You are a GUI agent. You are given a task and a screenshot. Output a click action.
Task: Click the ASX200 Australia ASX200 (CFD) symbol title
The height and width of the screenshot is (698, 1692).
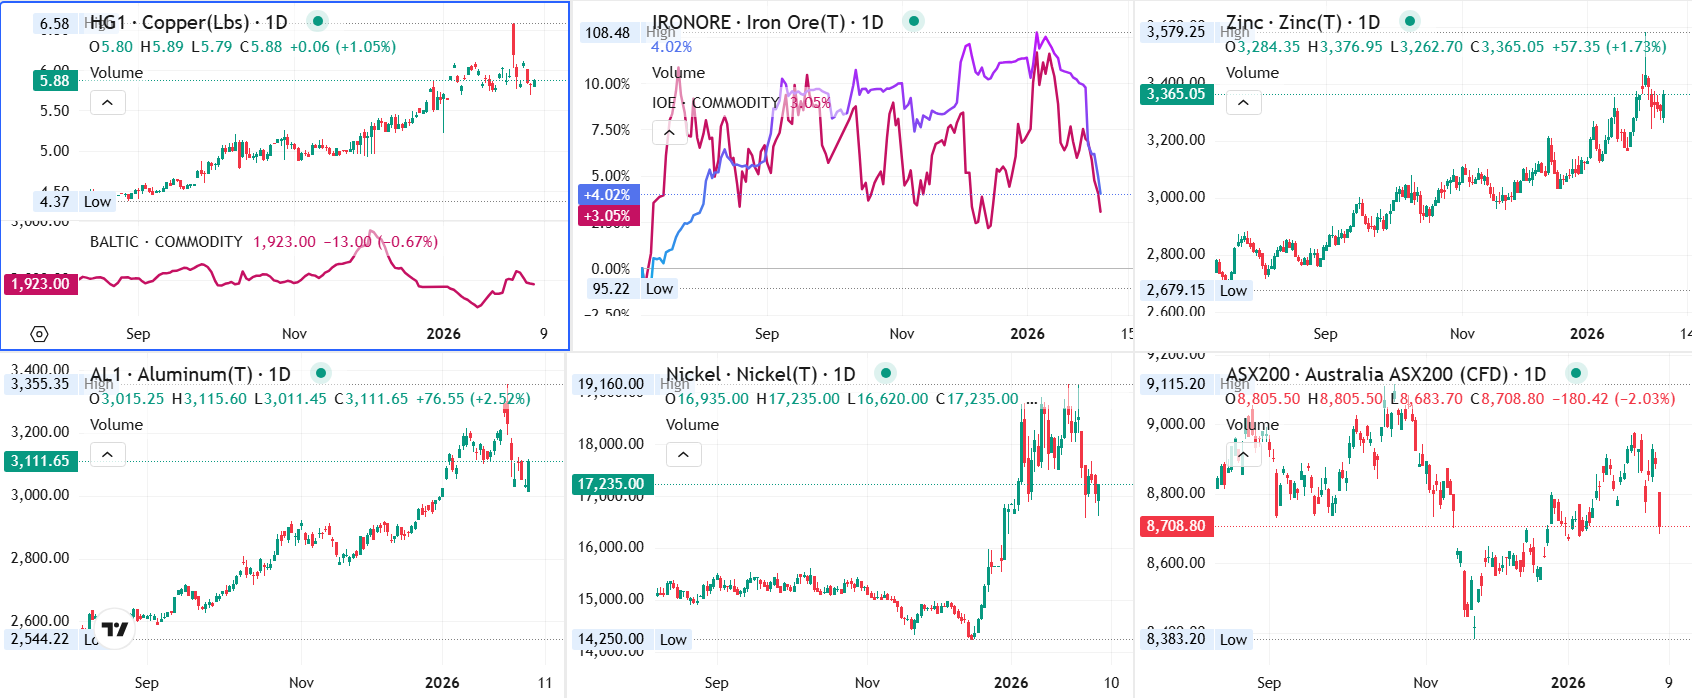click(1385, 374)
